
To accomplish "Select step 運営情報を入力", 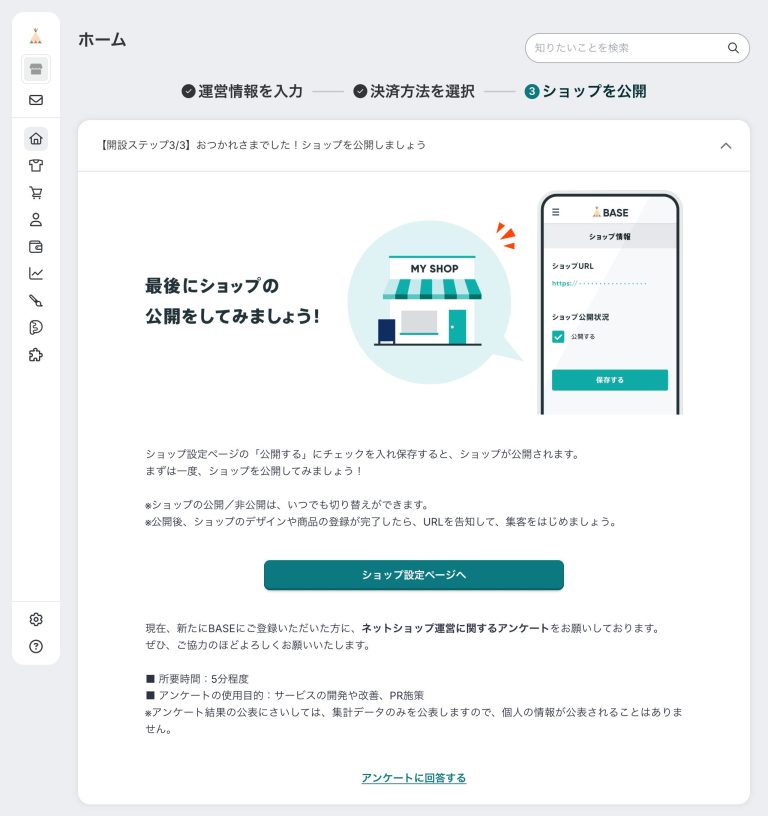I will (x=242, y=91).
